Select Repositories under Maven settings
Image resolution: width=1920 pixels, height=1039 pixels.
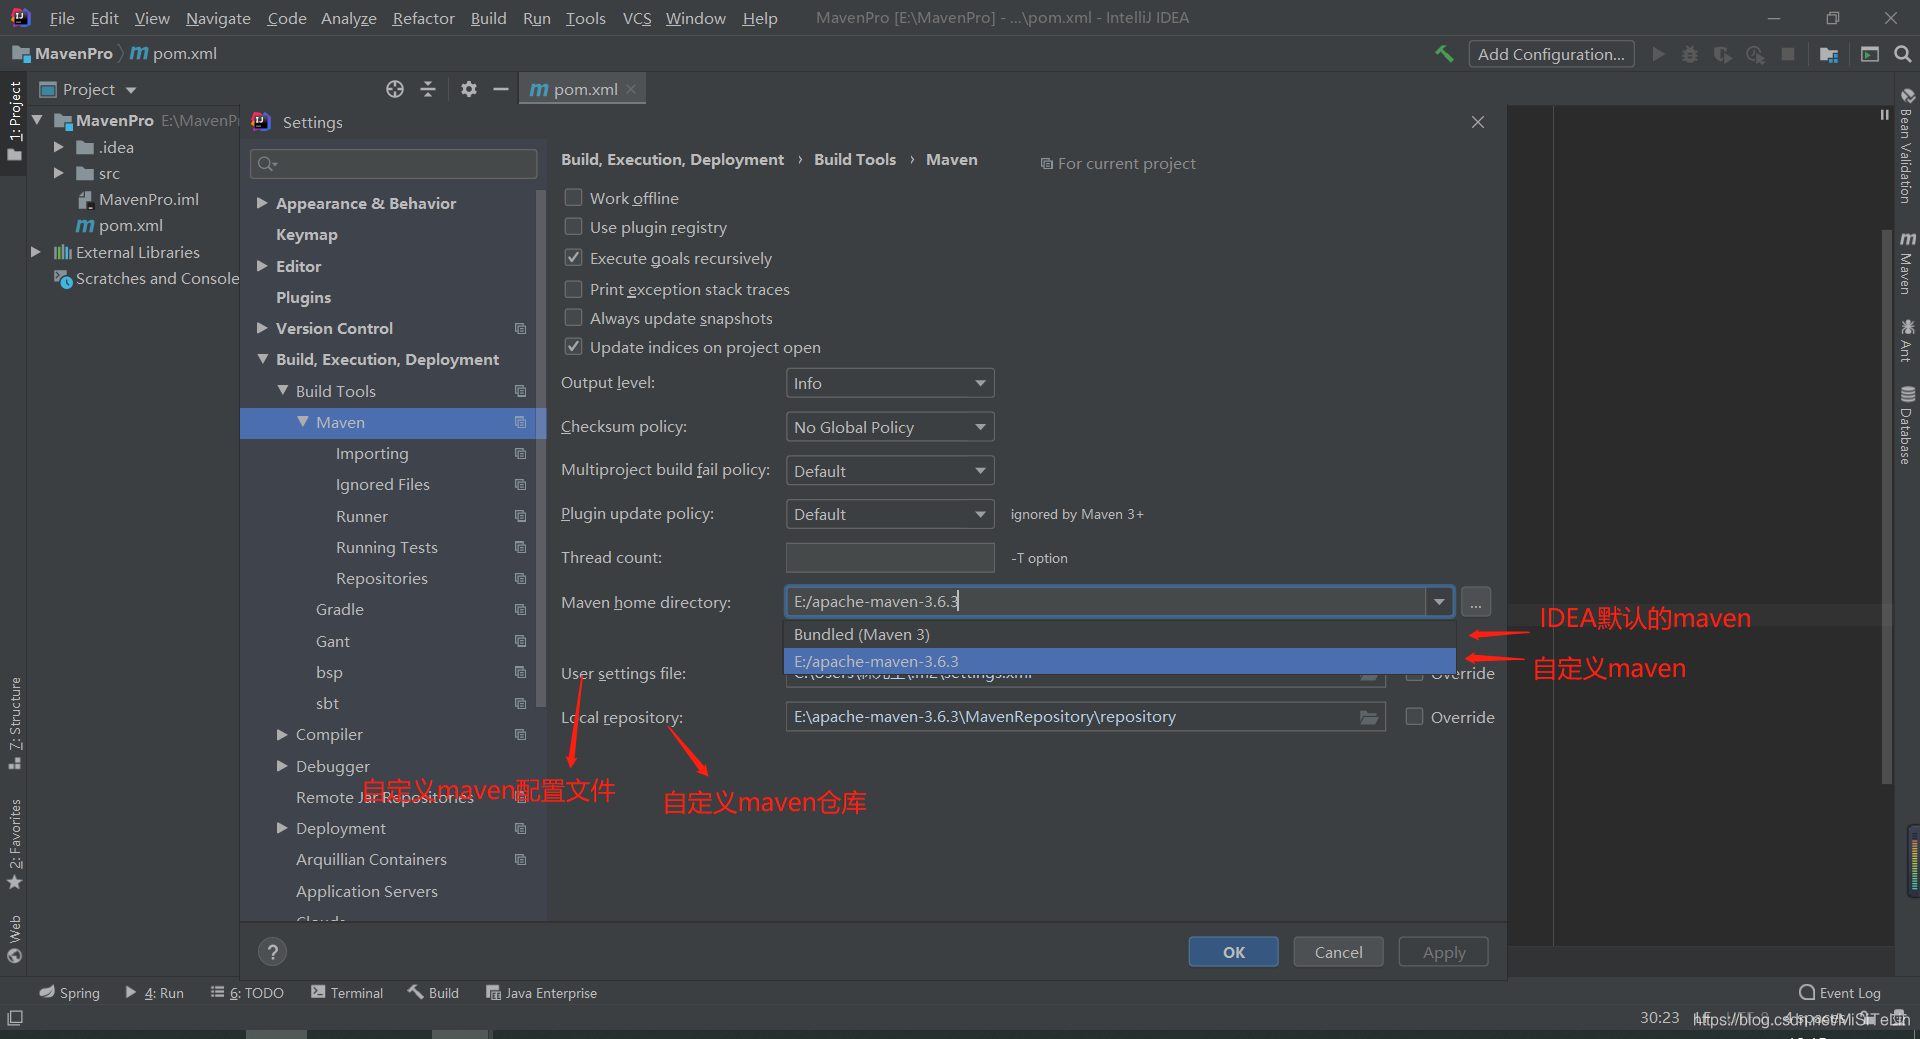click(x=381, y=578)
